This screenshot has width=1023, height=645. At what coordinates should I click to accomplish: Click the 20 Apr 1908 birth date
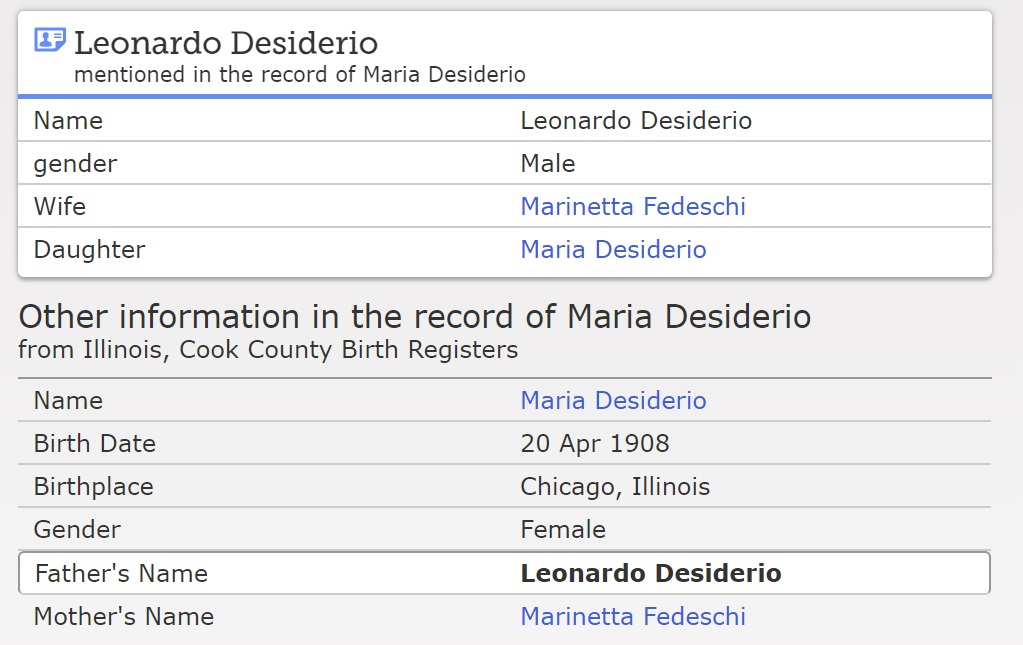click(595, 444)
